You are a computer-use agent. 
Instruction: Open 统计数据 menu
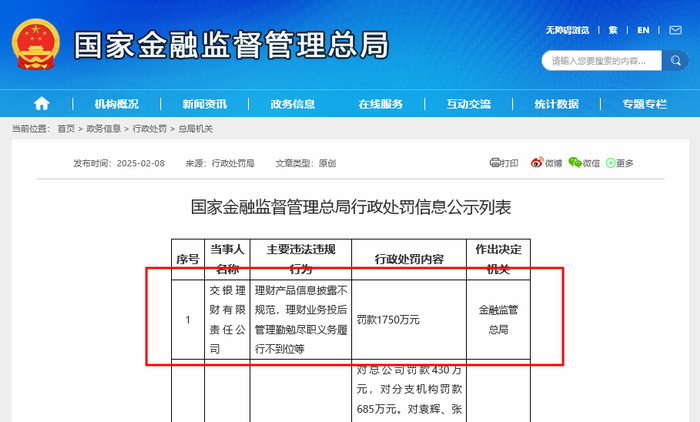pos(556,104)
